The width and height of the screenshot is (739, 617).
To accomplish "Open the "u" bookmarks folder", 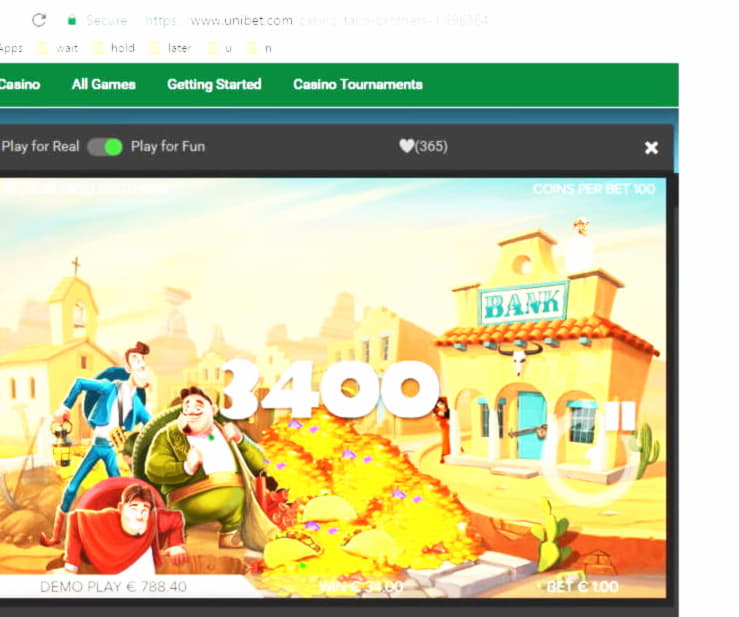I will click(x=221, y=48).
